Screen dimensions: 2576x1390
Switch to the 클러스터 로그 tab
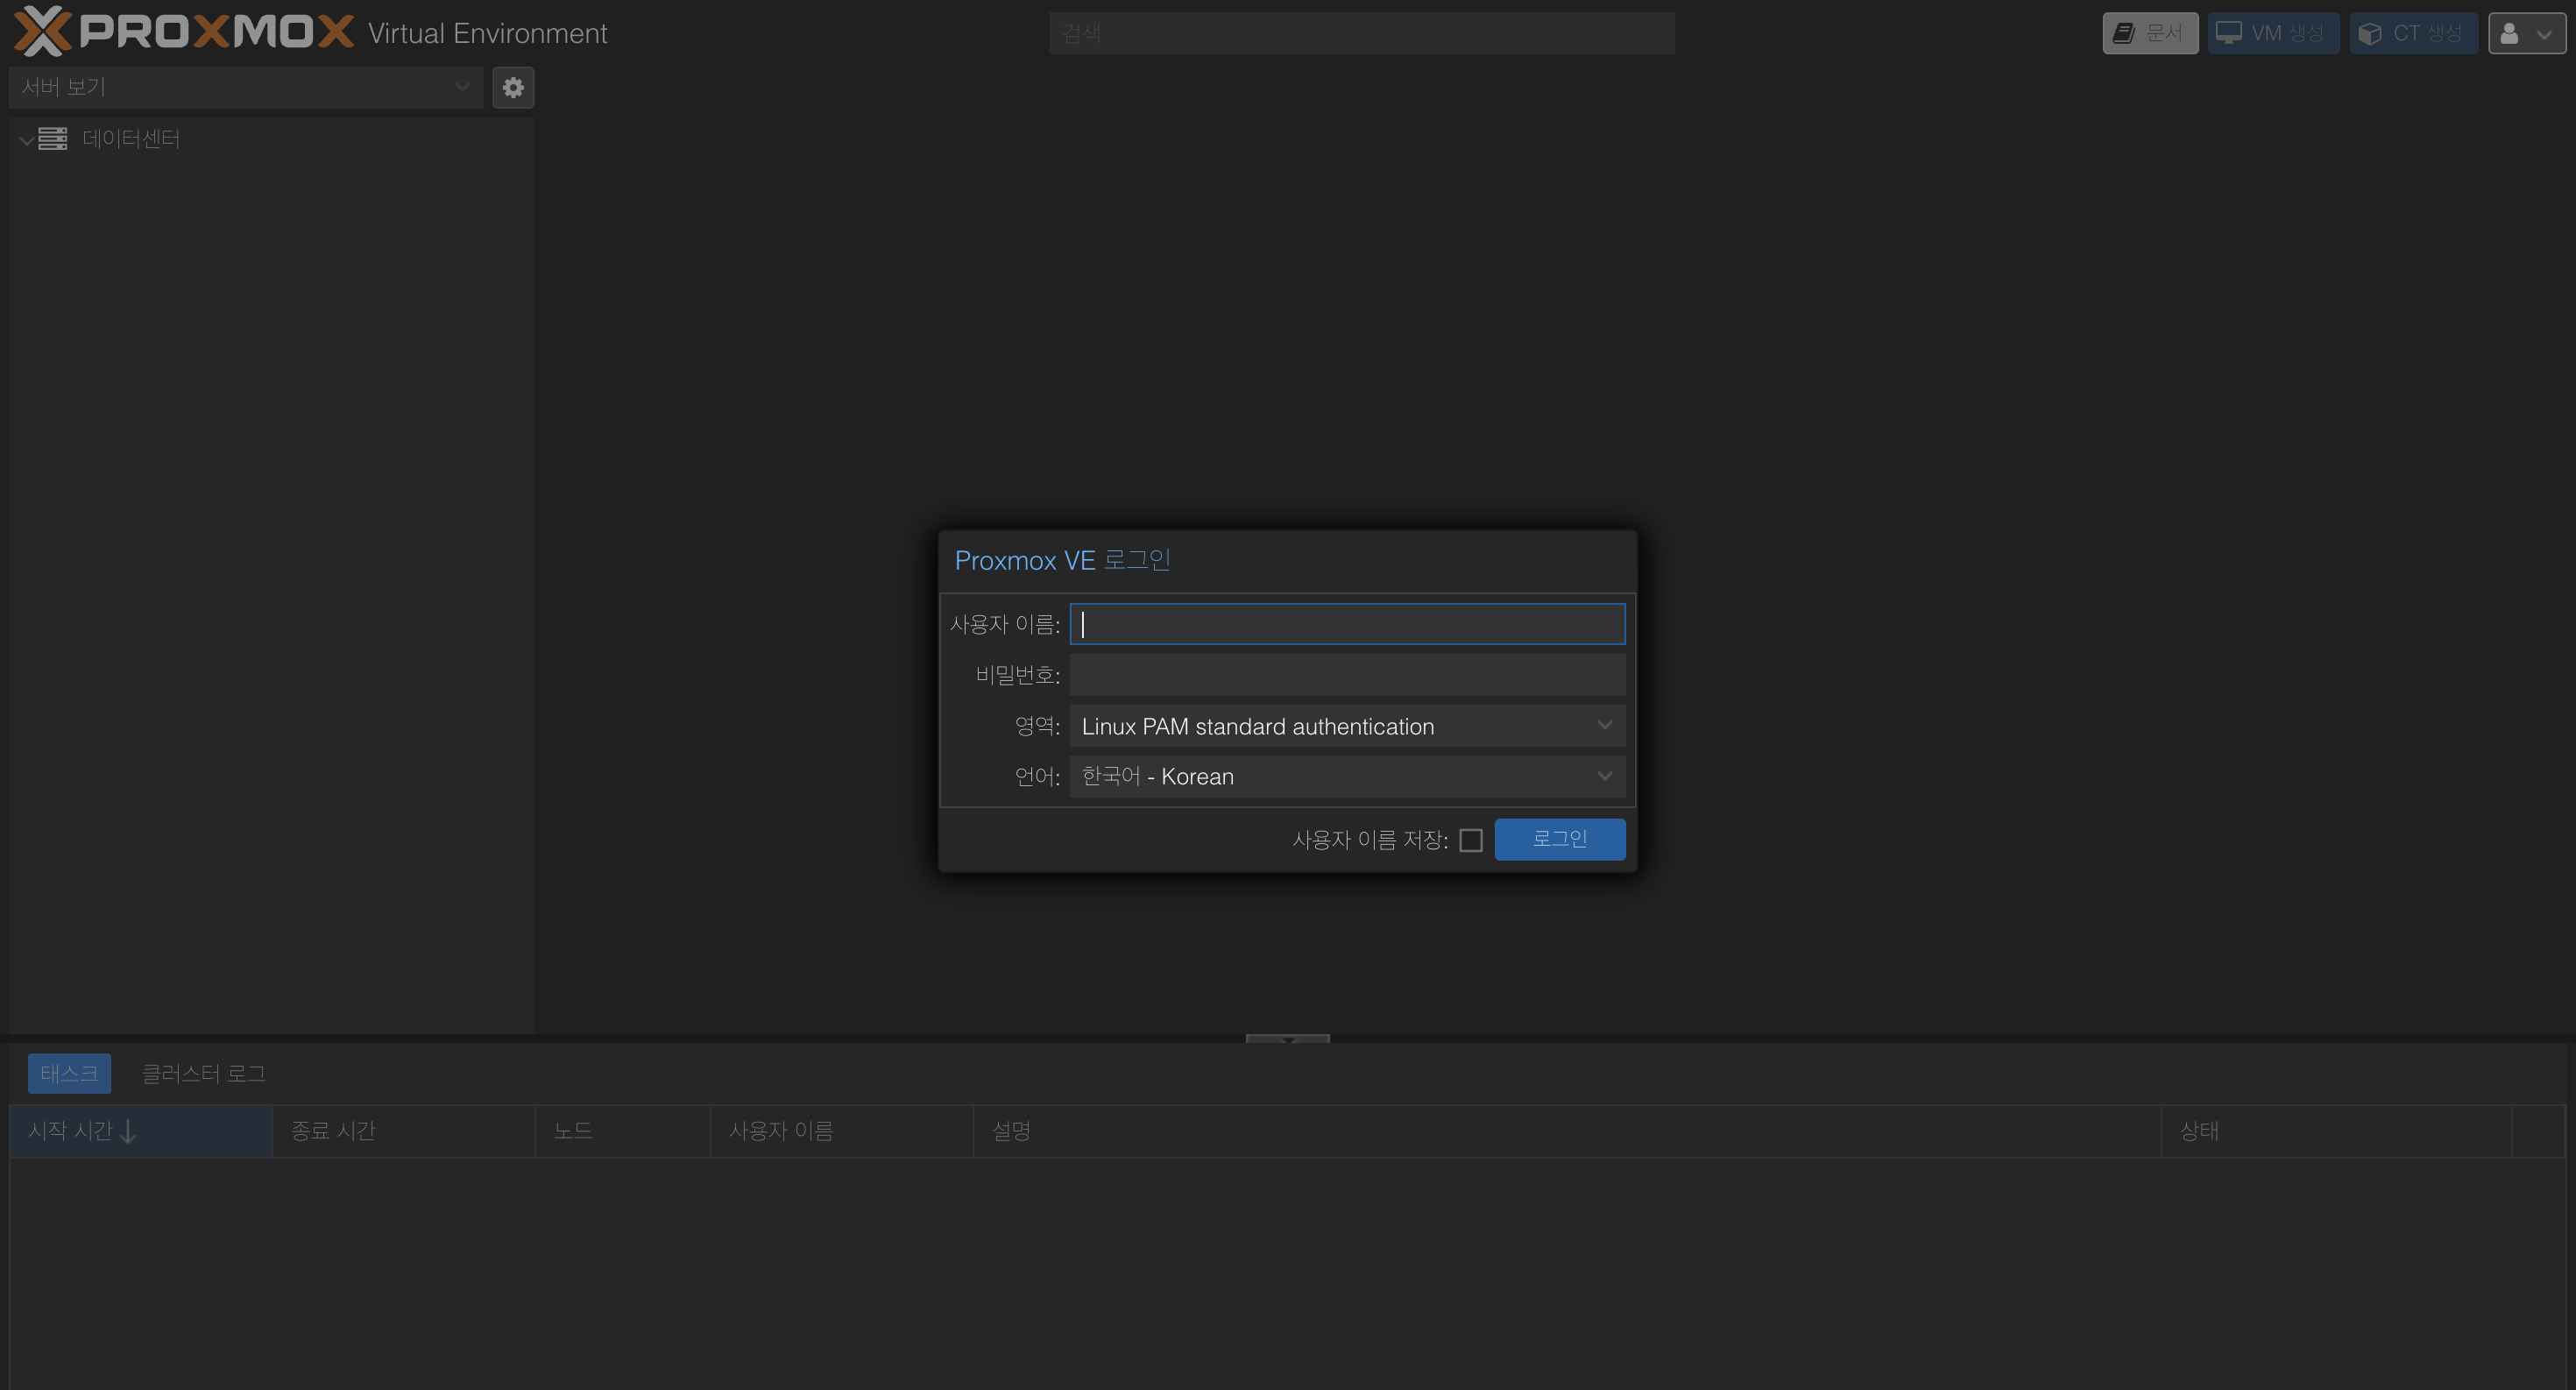pos(204,1074)
